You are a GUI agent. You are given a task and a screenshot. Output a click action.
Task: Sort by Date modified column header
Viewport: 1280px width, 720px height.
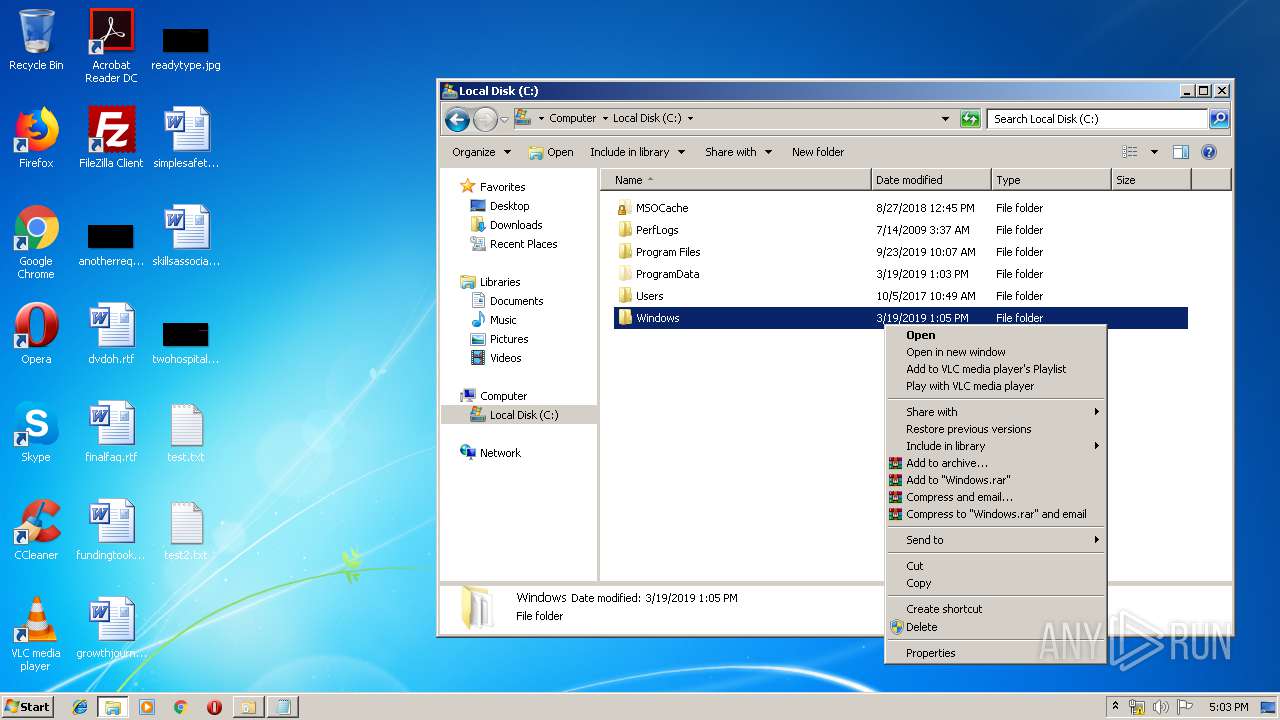click(932, 180)
